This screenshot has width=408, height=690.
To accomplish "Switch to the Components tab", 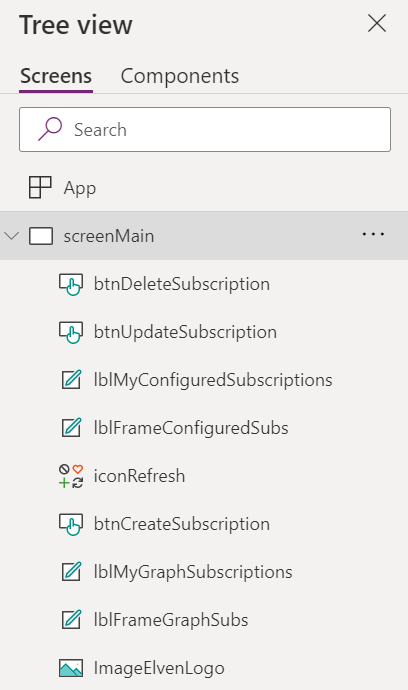I will [180, 76].
